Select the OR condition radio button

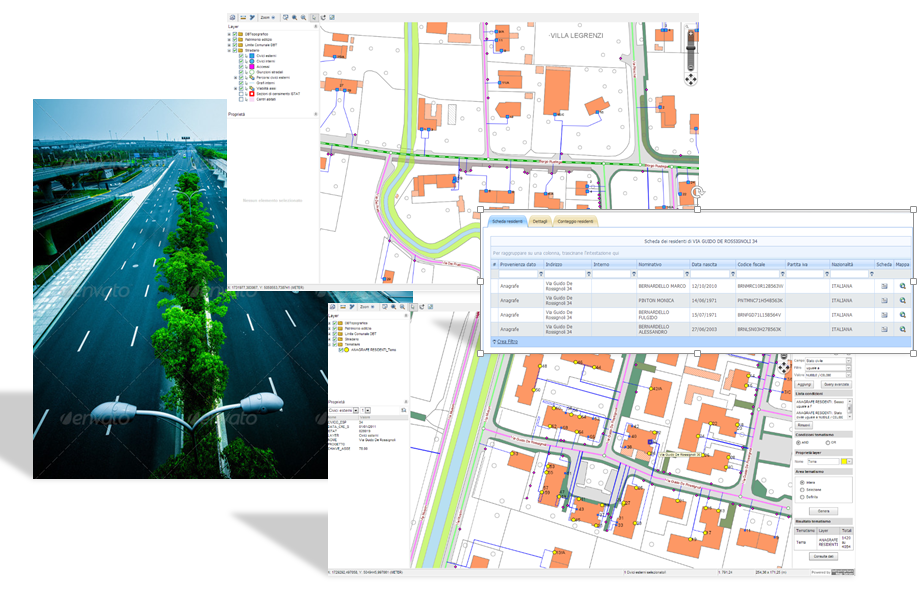pos(828,442)
